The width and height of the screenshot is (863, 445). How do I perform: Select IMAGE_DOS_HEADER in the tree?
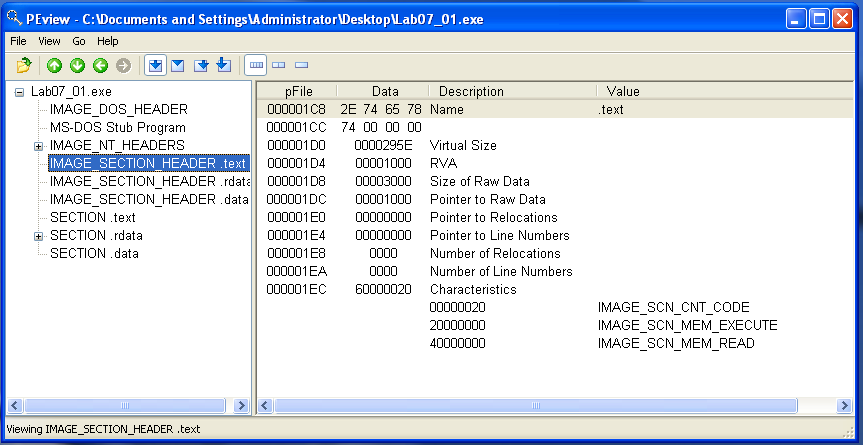click(x=119, y=109)
